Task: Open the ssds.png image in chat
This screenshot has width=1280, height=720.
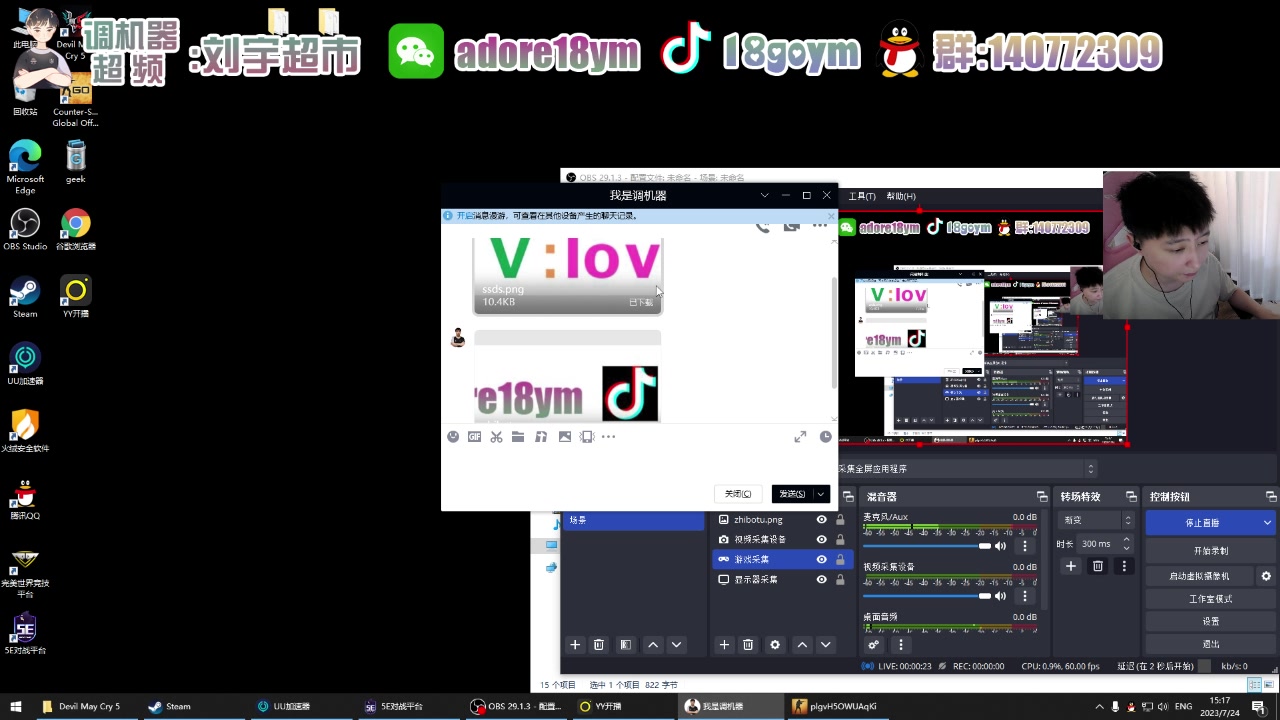Action: (567, 274)
